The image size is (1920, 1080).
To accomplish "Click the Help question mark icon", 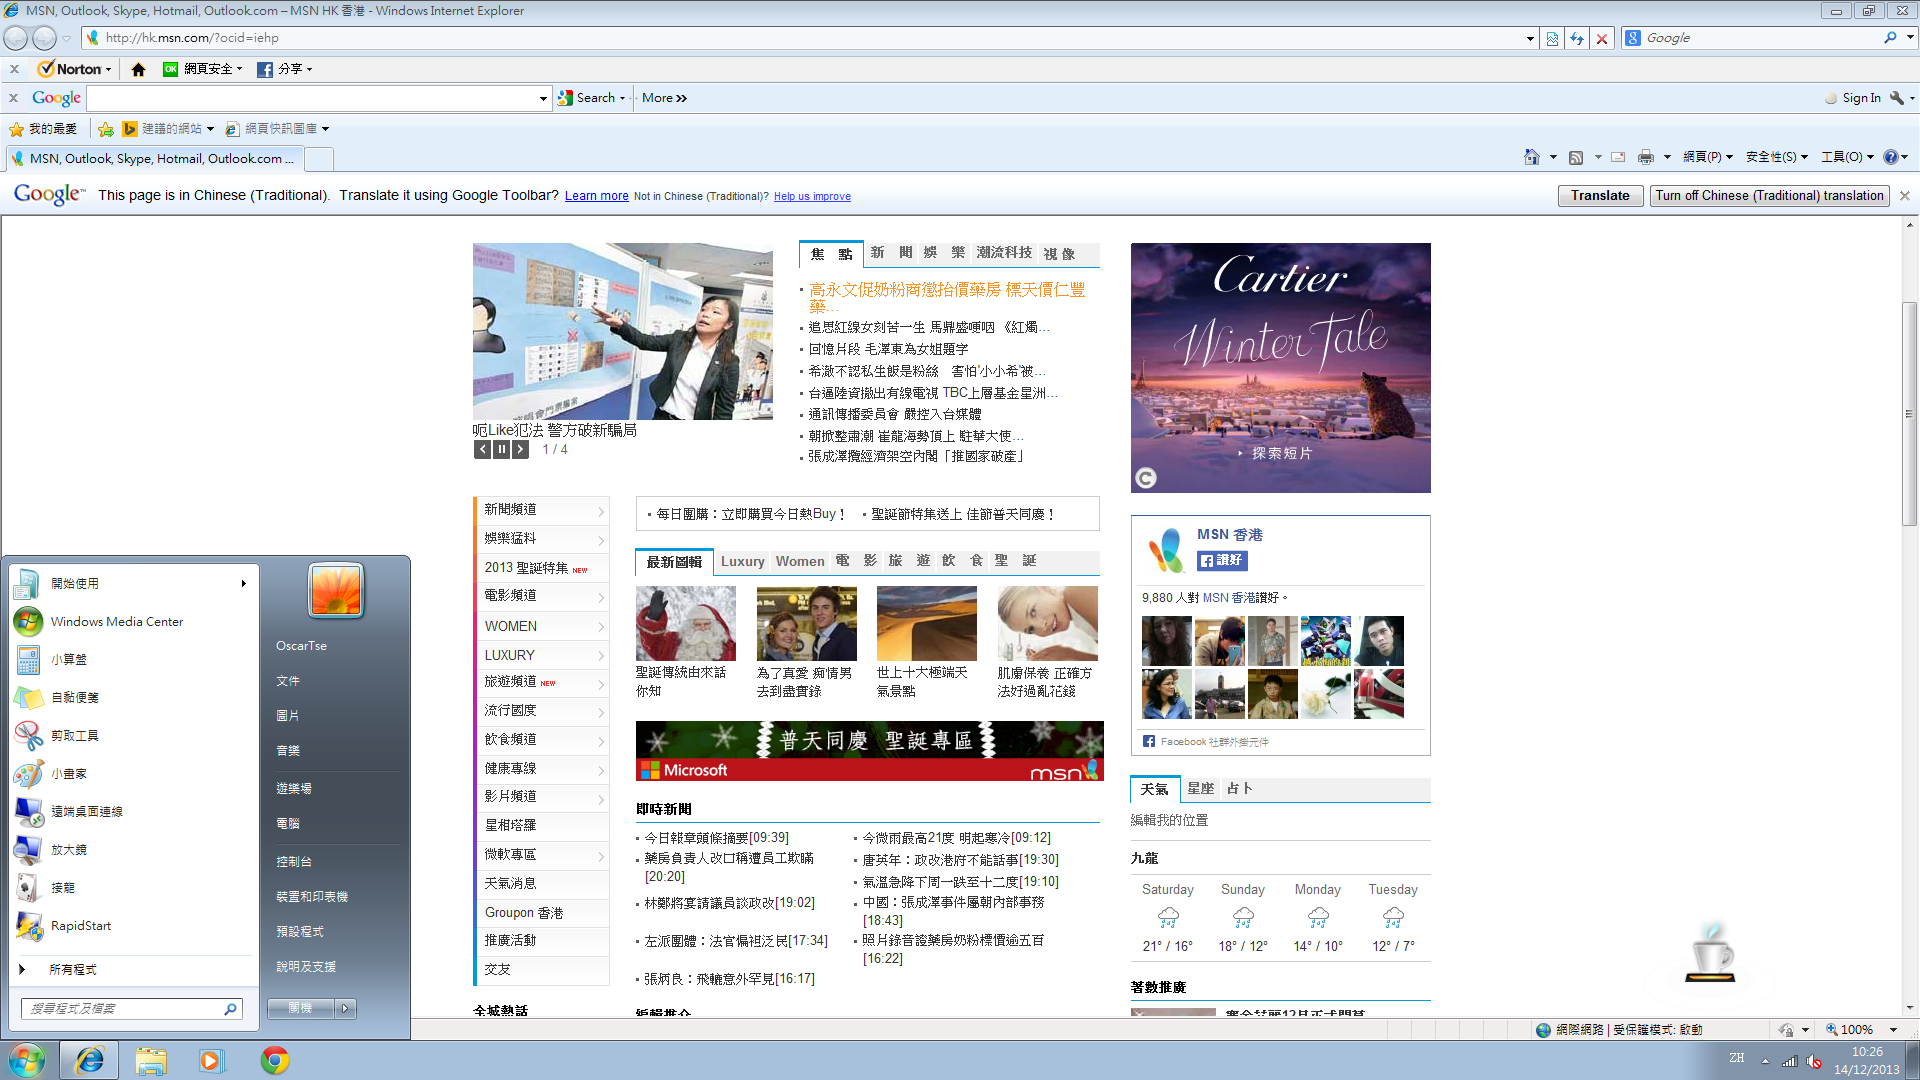I will click(1890, 157).
